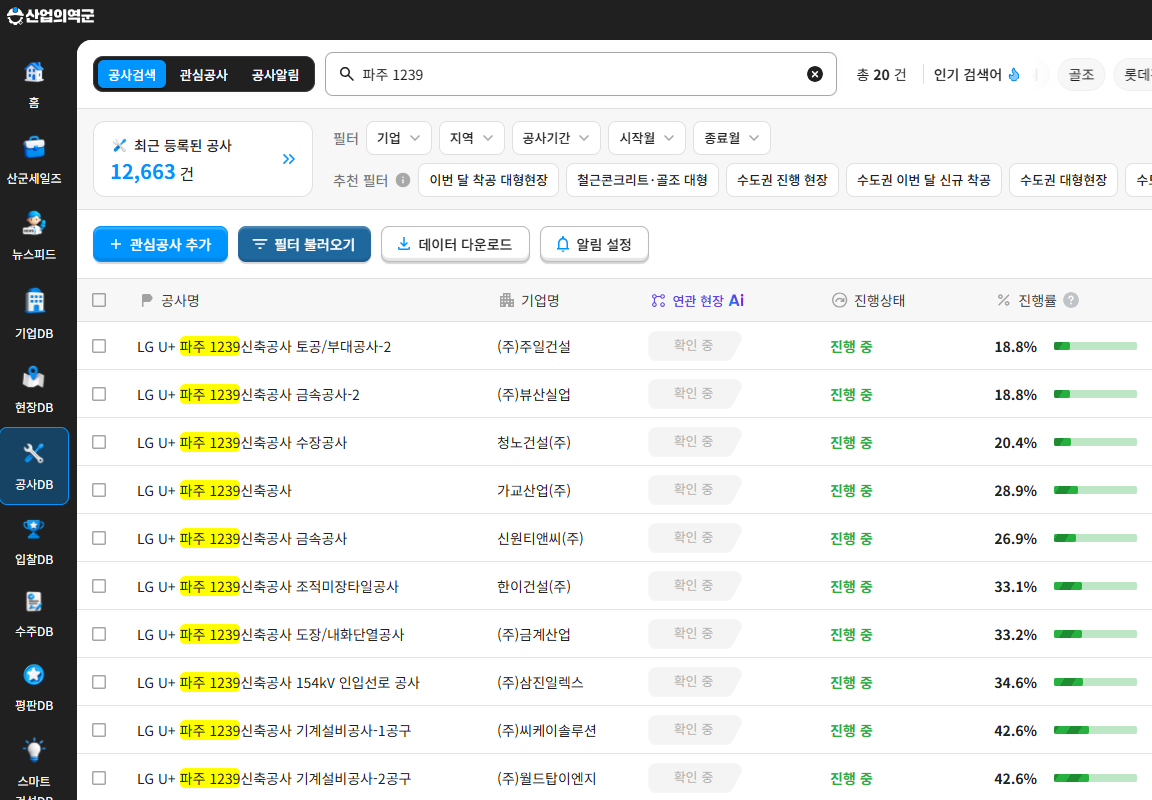Select the 골조 popular keyword chip
Viewport: 1152px width, 800px height.
(x=1081, y=74)
